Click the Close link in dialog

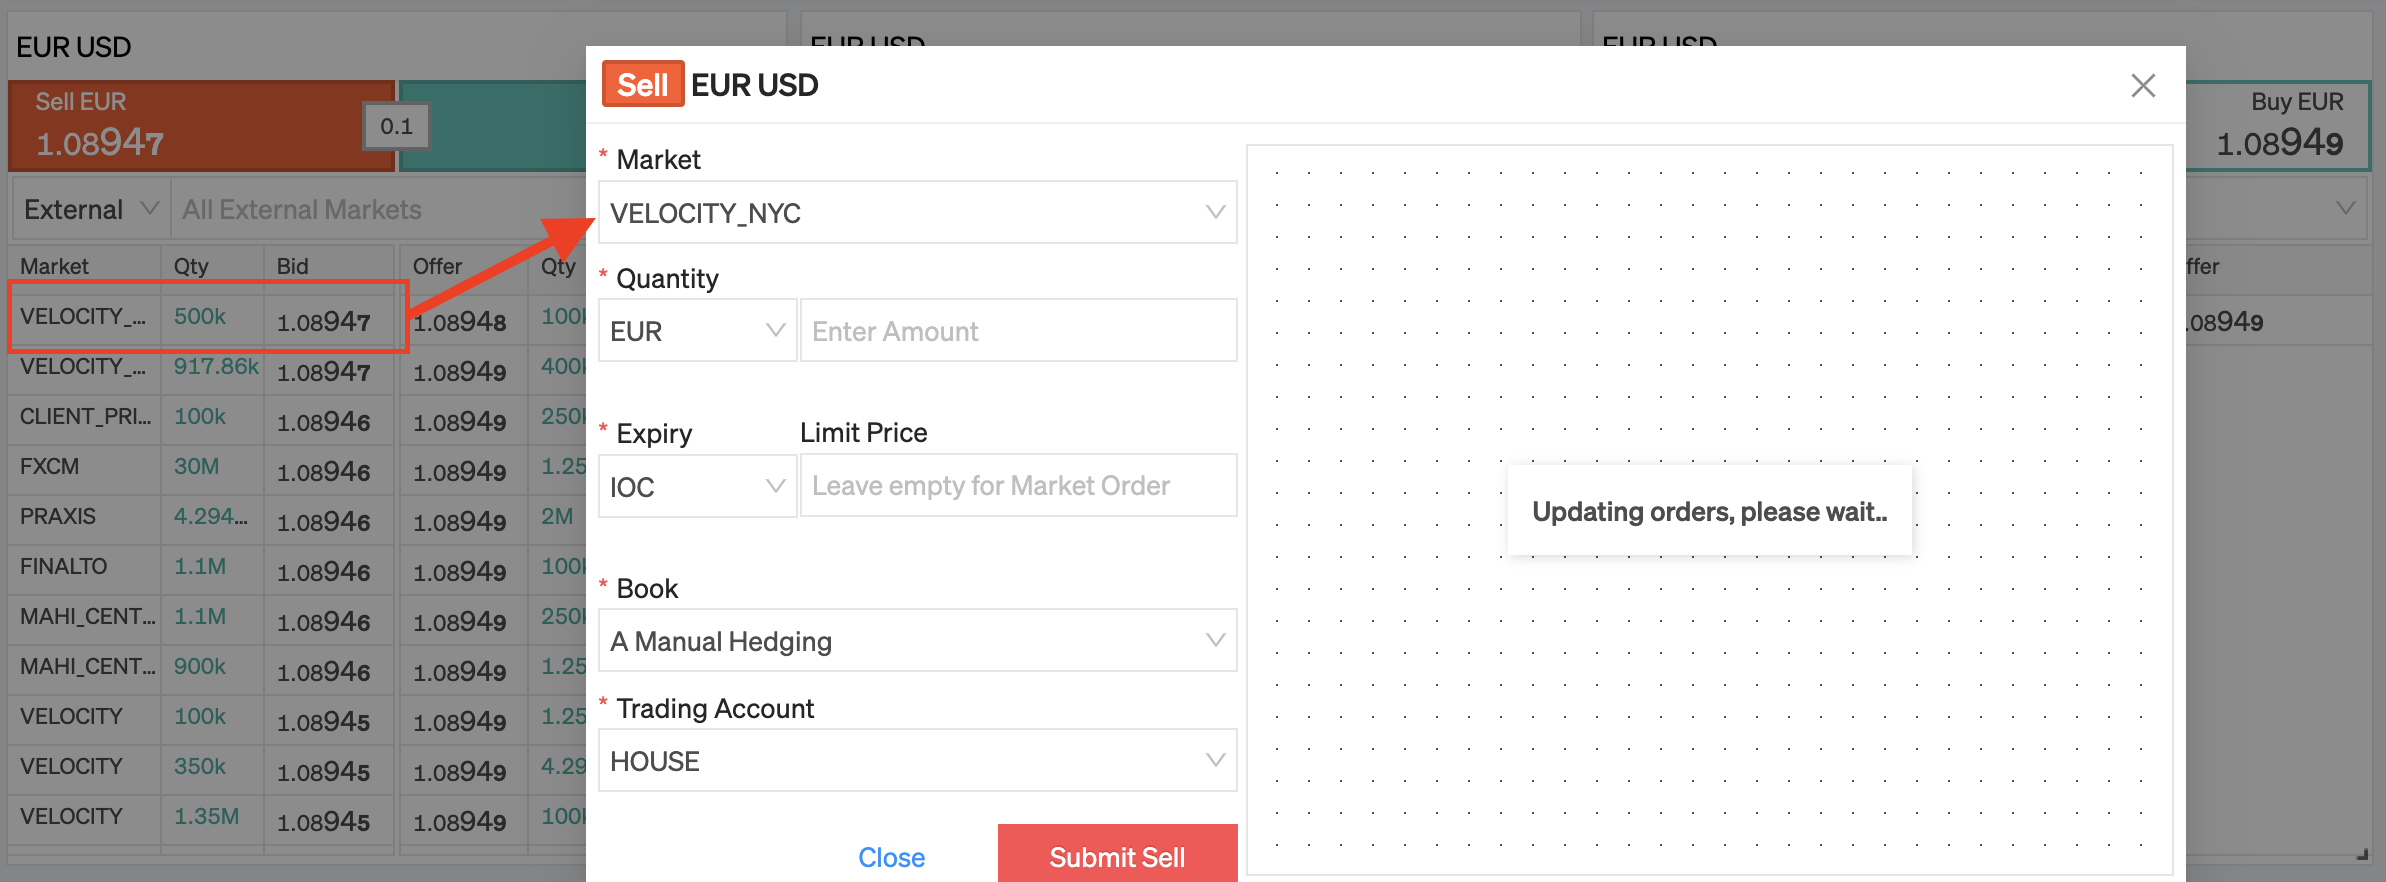[891, 857]
